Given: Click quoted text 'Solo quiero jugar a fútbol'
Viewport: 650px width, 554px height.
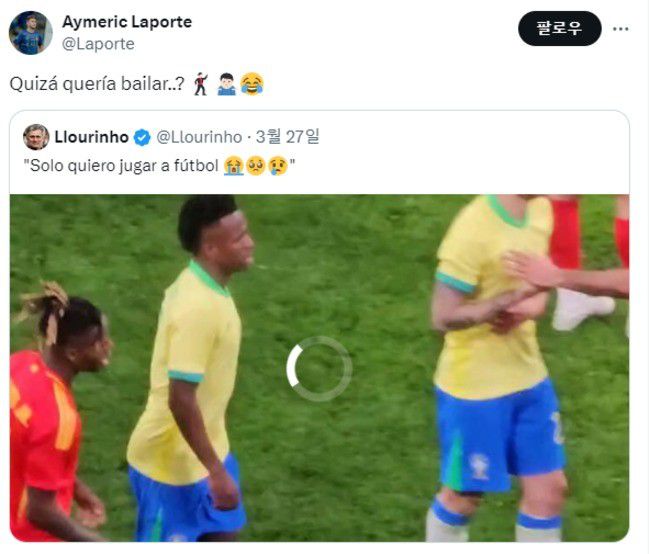Looking at the screenshot, I should pos(124,166).
